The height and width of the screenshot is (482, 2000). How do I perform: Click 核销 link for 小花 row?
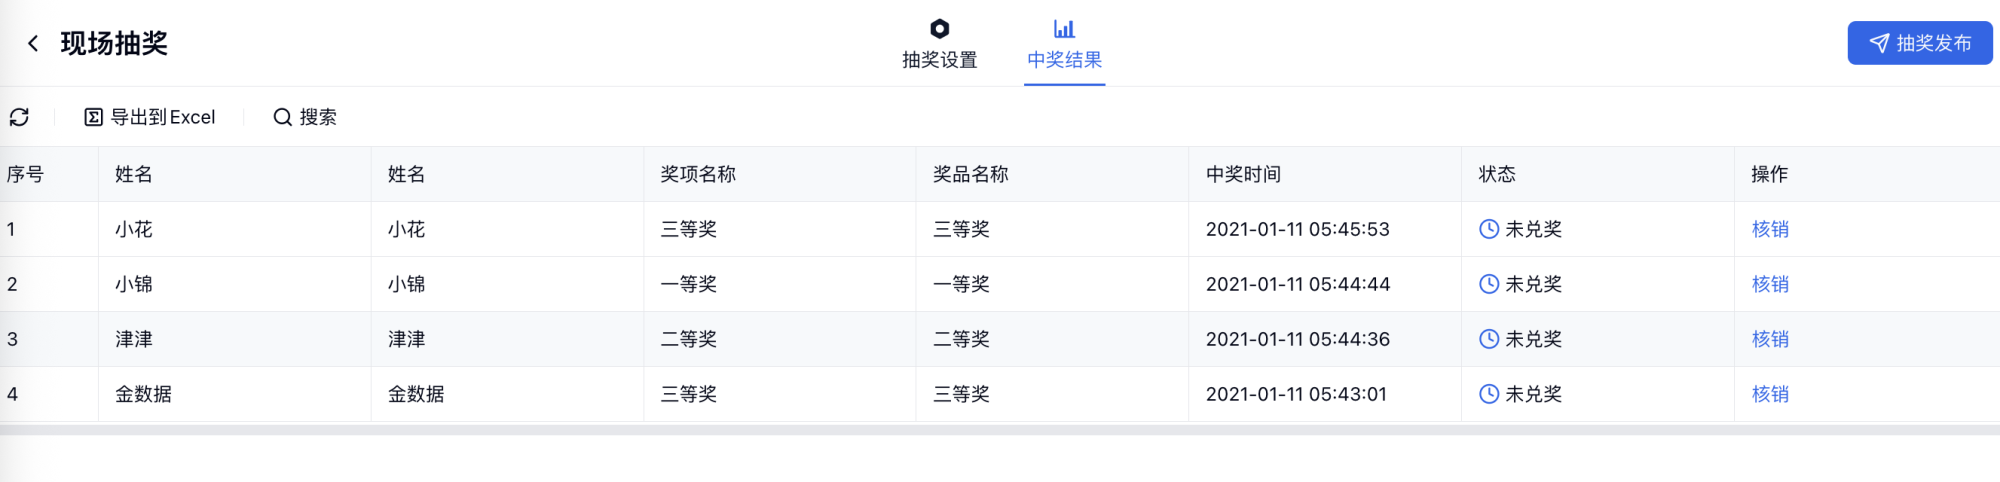[x=1770, y=229]
